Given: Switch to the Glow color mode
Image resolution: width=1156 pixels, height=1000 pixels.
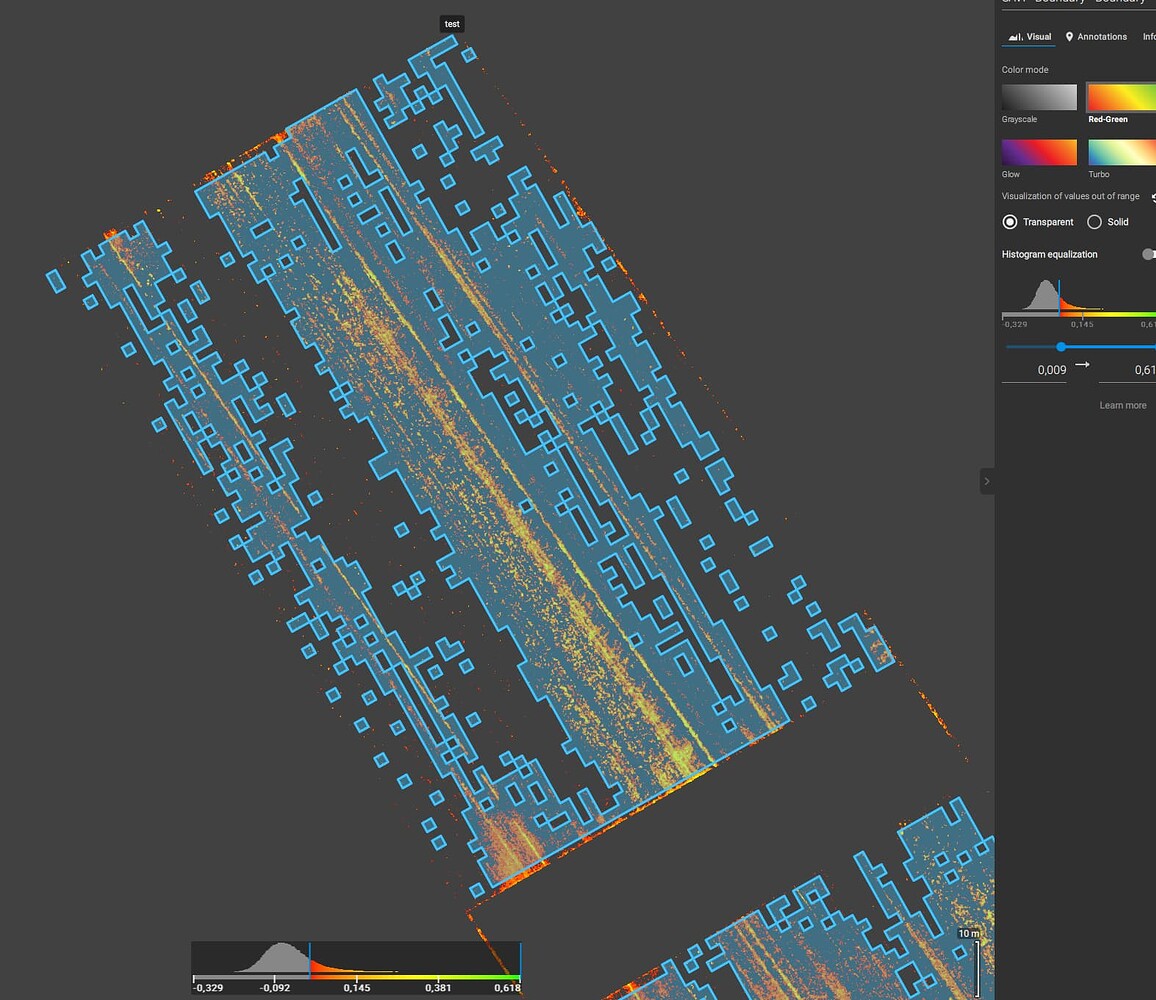Looking at the screenshot, I should tap(1038, 152).
